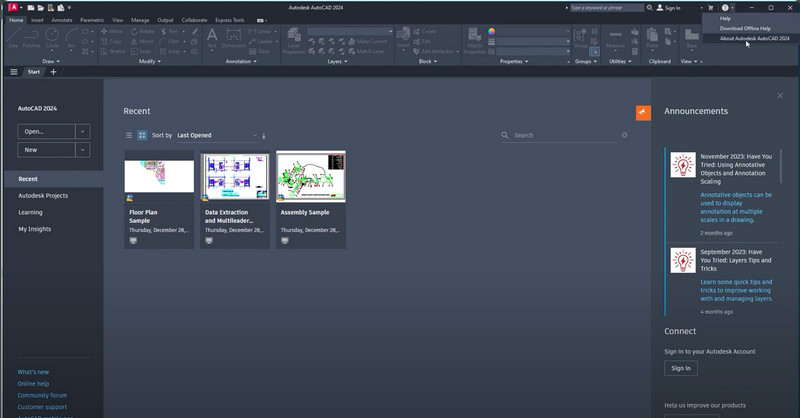Open the AutoCAD application menu logo
Viewport: 800px width, 418px height.
[13, 7]
